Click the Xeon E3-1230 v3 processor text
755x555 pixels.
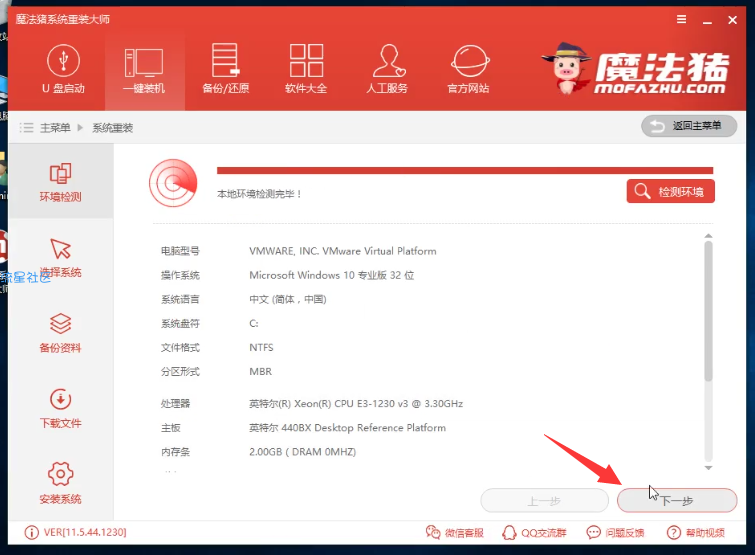click(356, 403)
